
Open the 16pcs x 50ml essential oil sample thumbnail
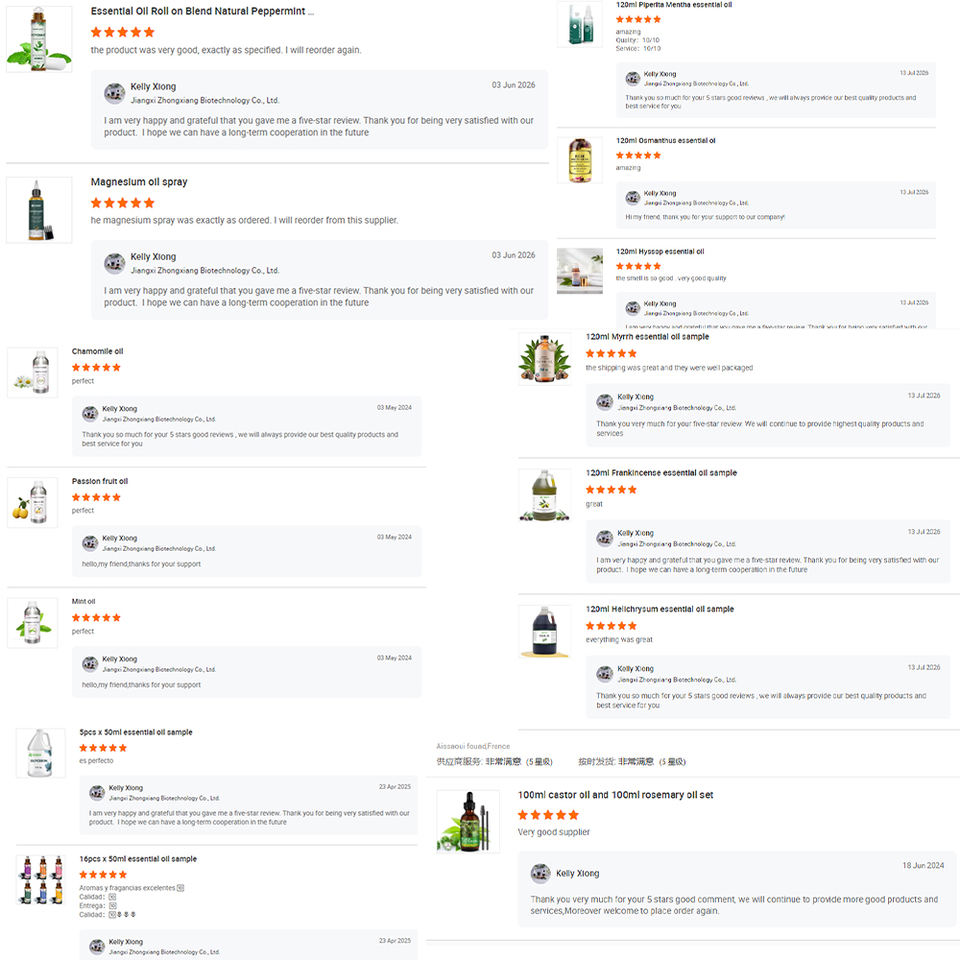click(x=40, y=880)
